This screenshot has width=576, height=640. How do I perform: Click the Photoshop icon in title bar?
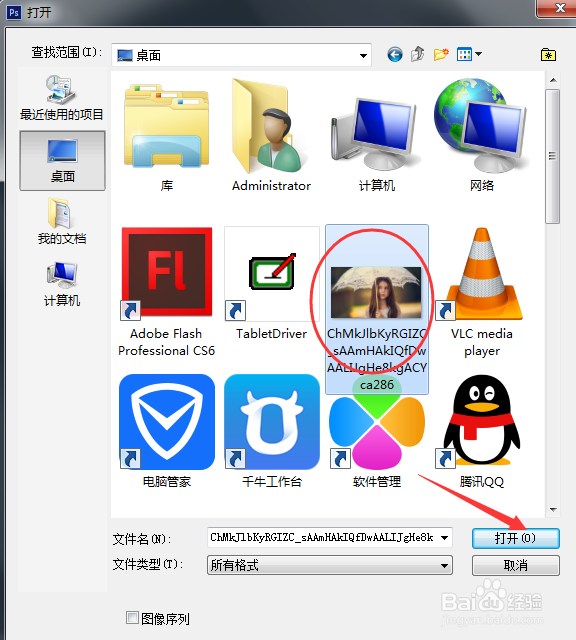tap(13, 13)
